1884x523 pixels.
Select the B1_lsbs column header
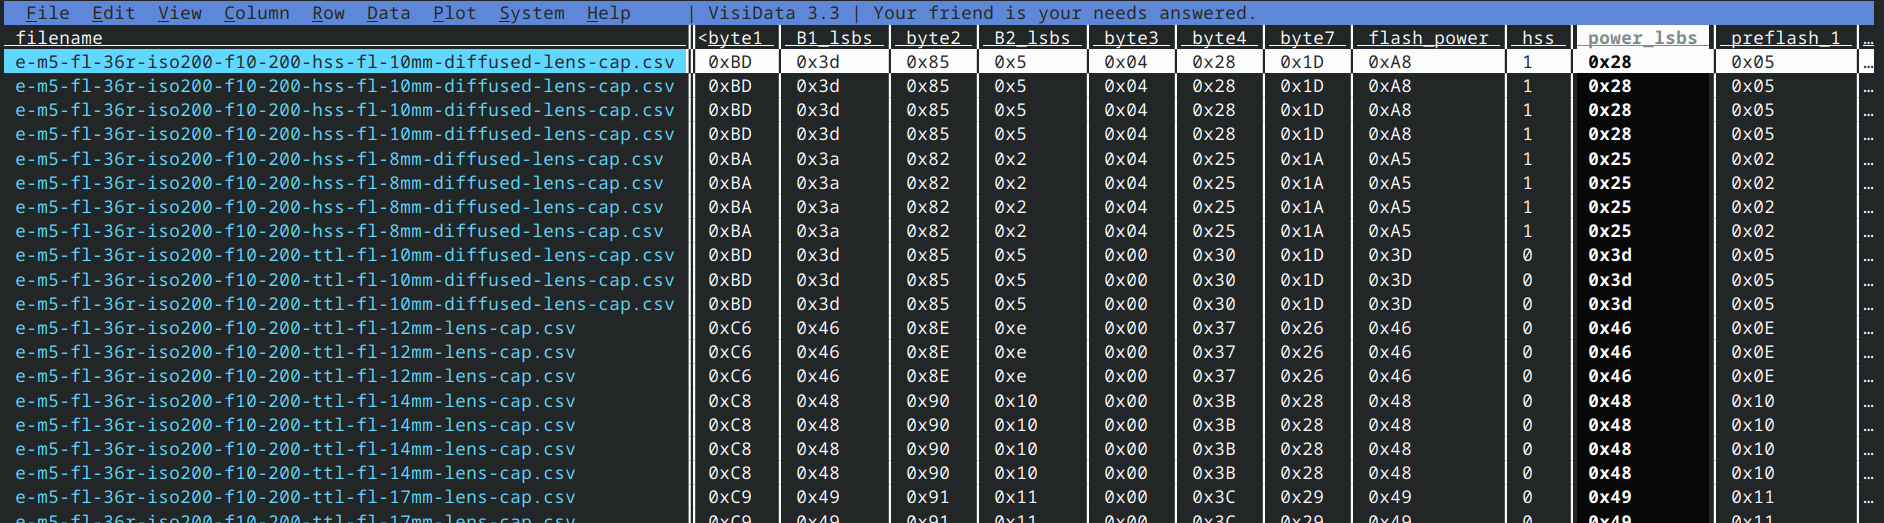pyautogui.click(x=834, y=38)
